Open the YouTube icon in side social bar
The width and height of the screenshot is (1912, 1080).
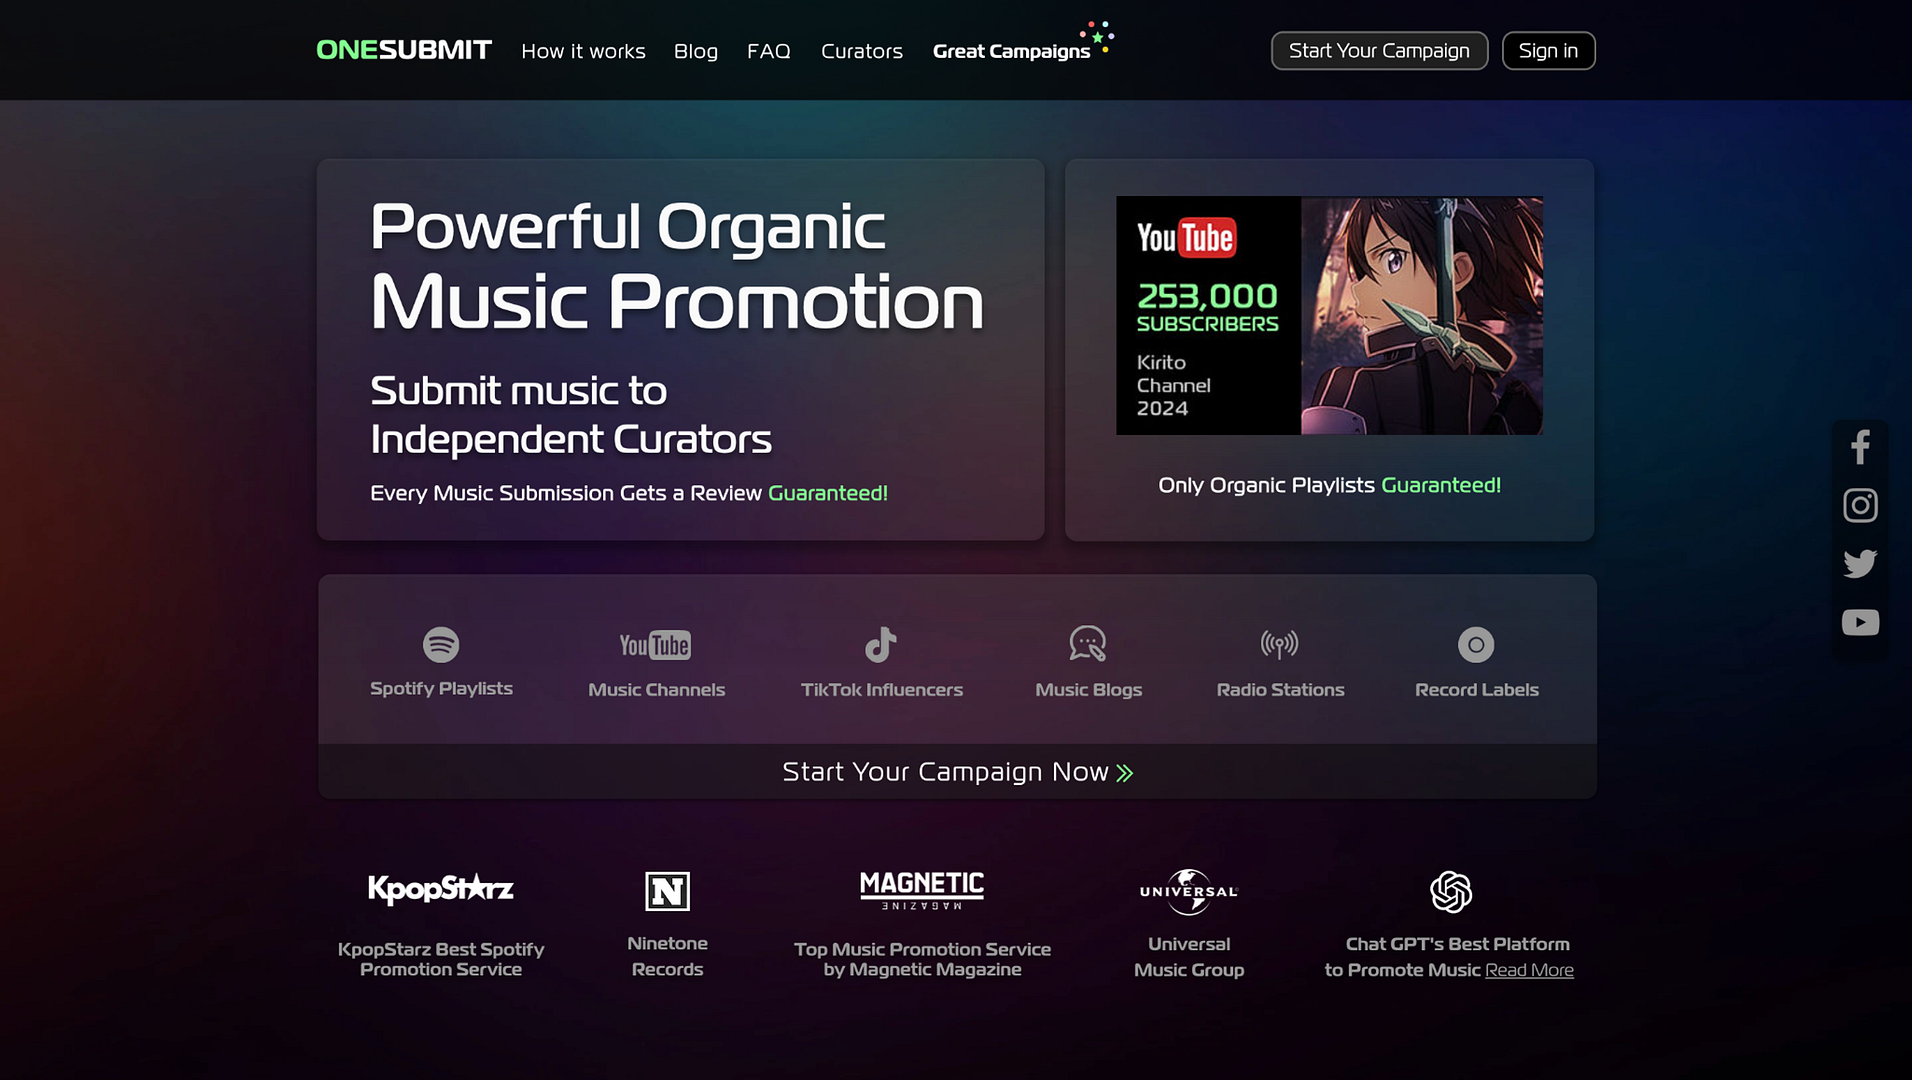(x=1860, y=622)
